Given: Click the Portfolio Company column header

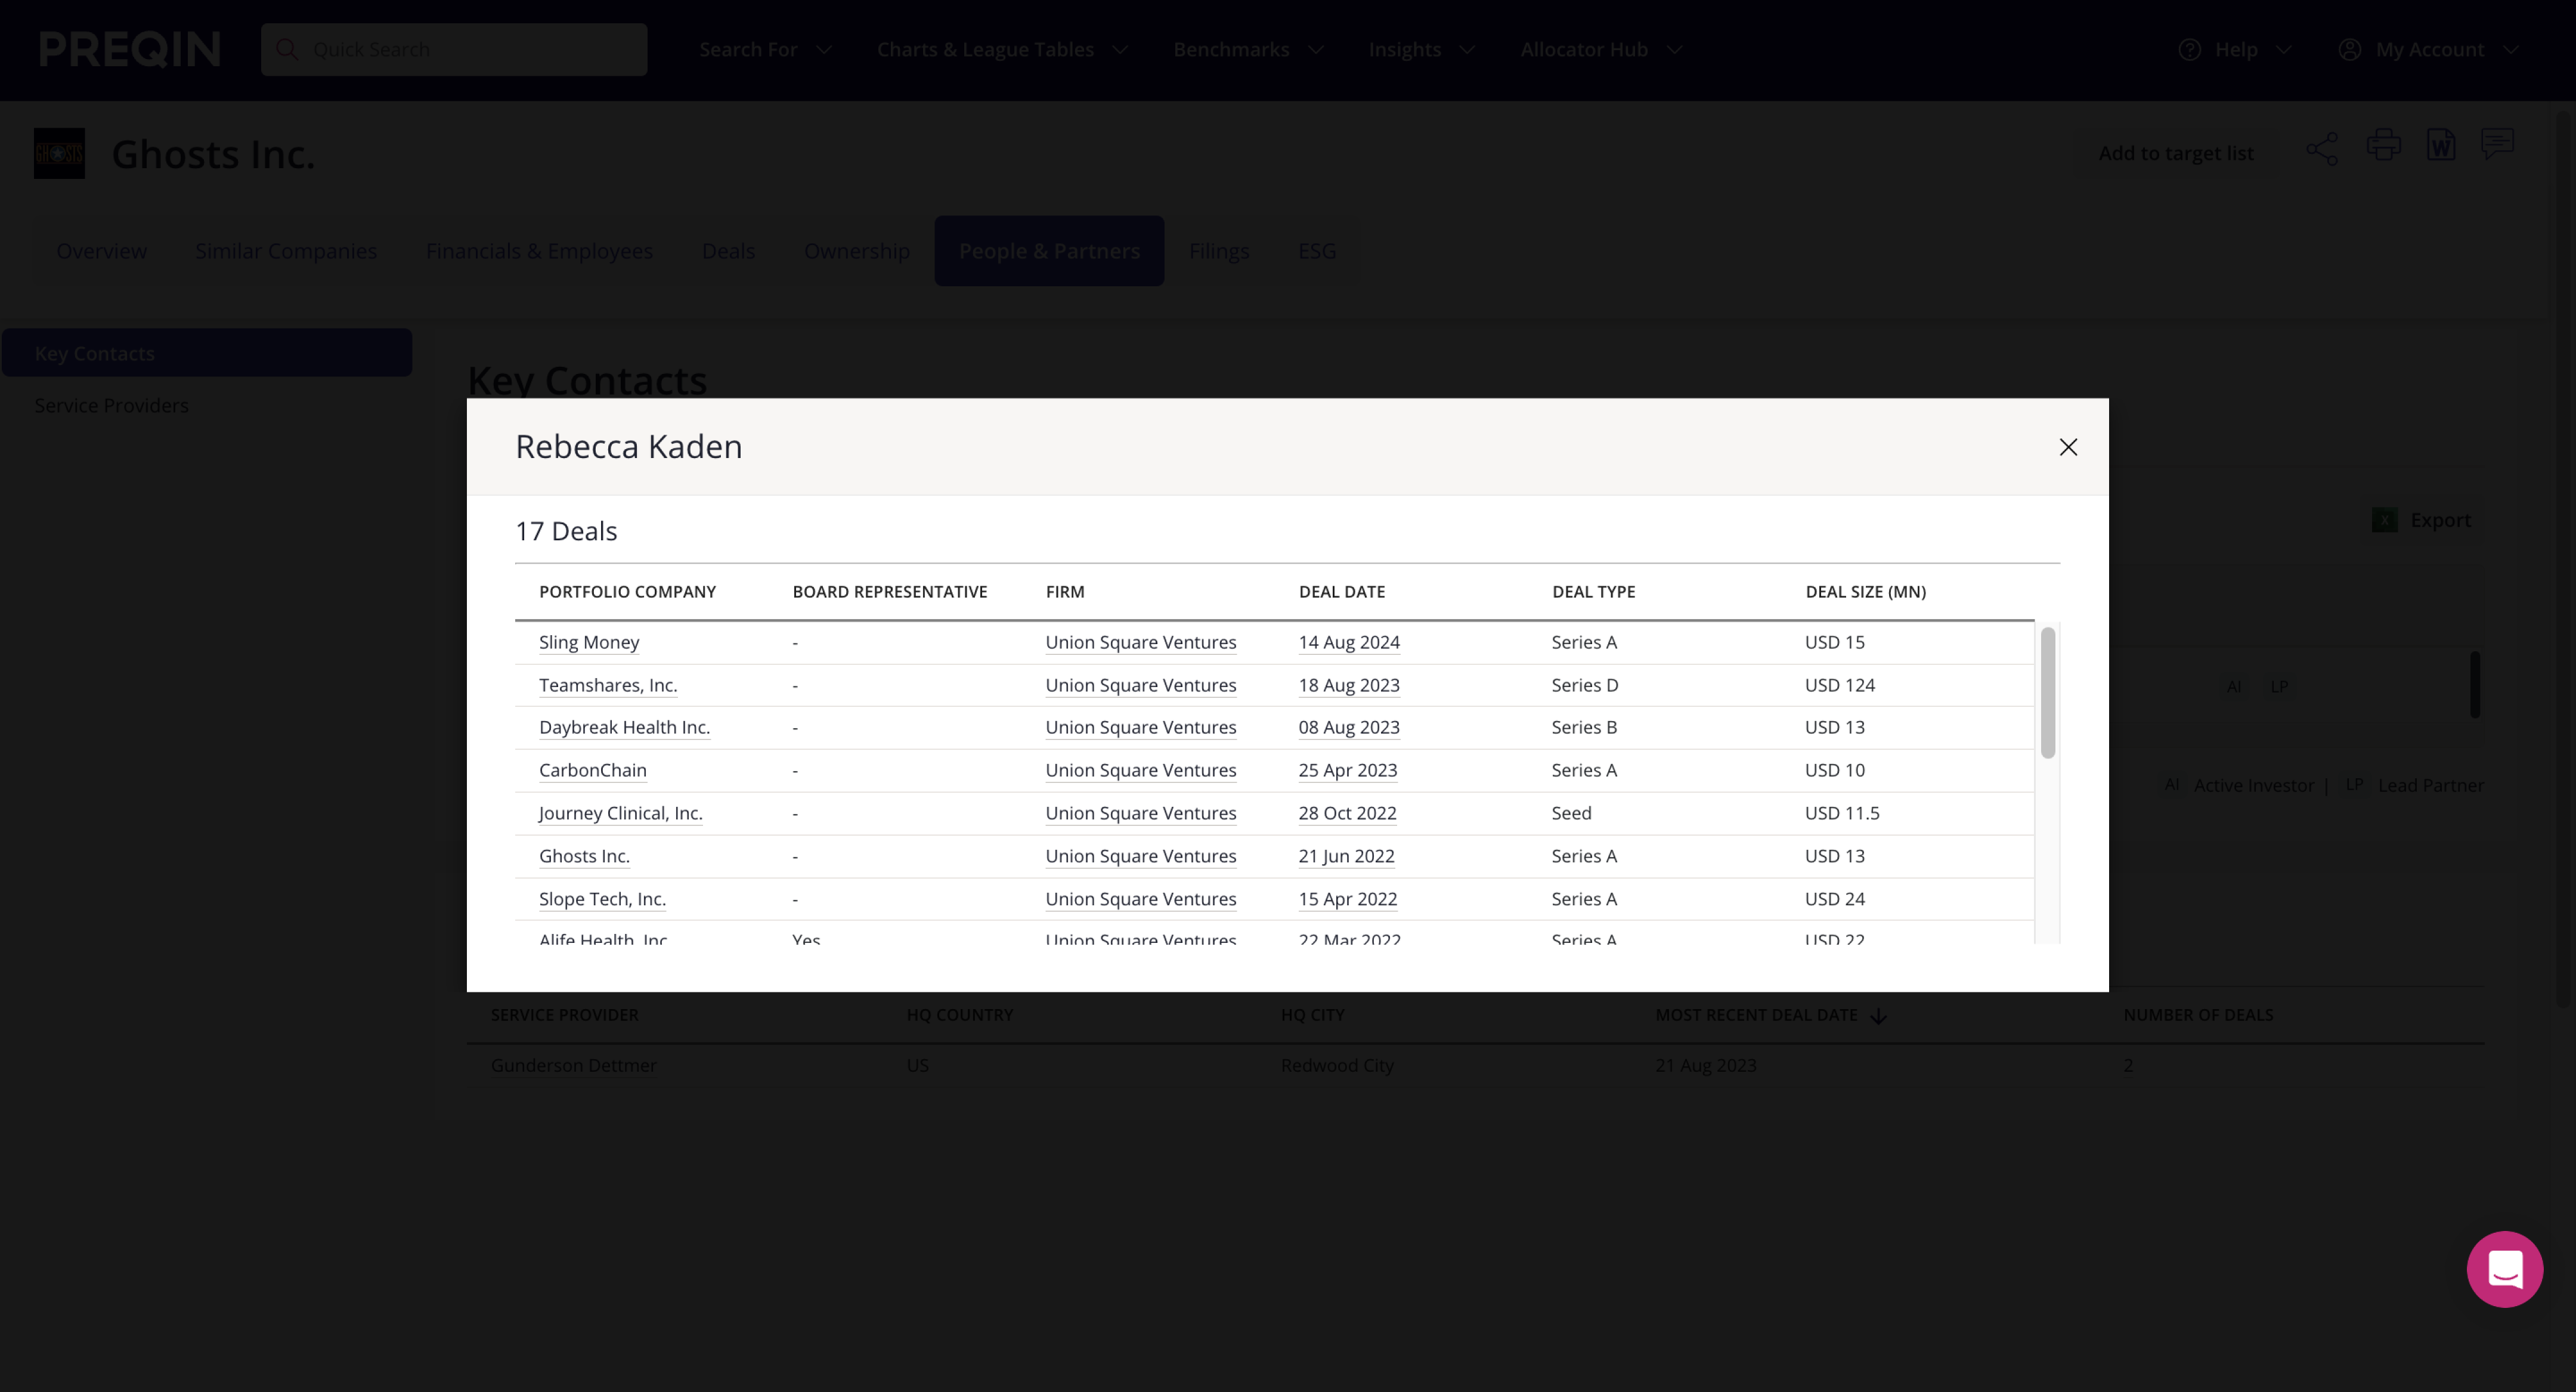Looking at the screenshot, I should 627,592.
